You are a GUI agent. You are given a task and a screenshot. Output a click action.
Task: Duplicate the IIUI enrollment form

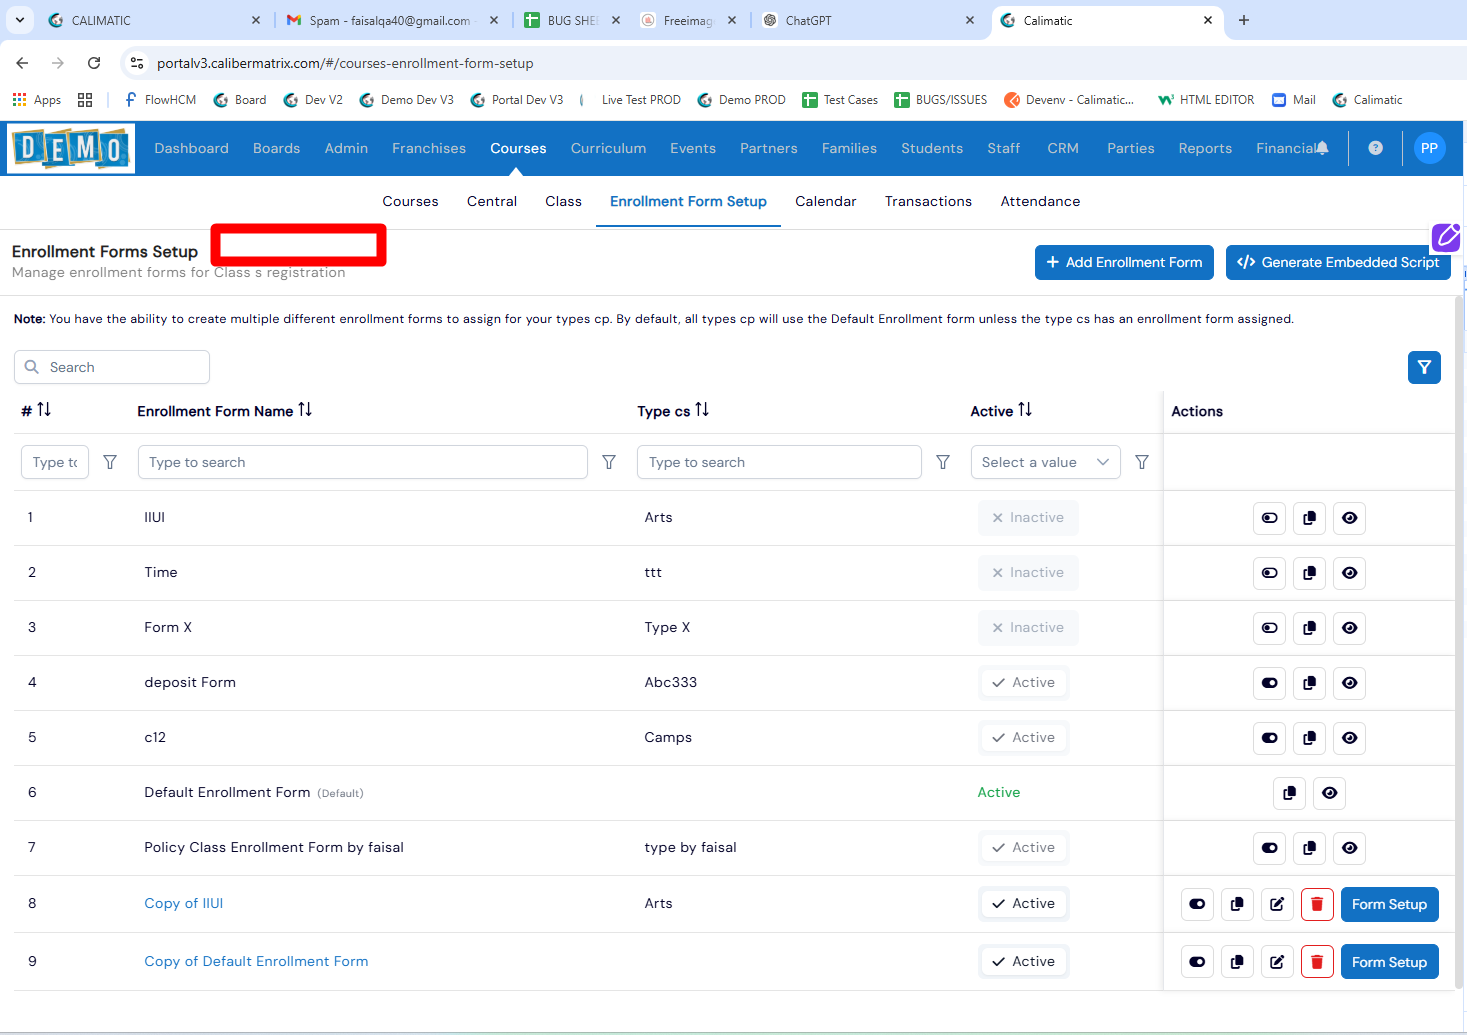pos(1309,518)
